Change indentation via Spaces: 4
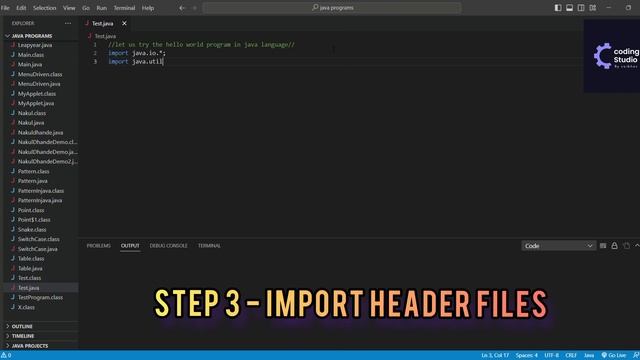640x360 pixels. pos(527,356)
